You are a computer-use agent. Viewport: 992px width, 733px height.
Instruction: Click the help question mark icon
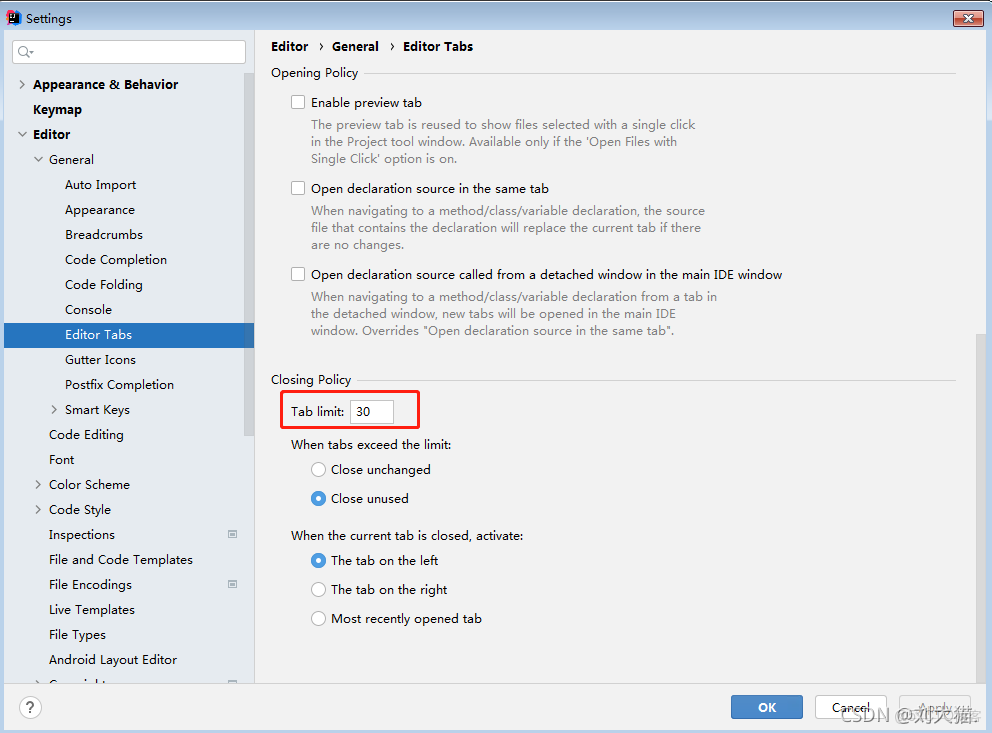point(31,708)
